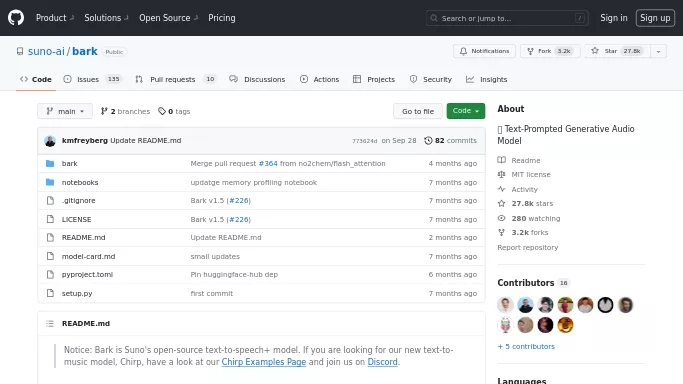The width and height of the screenshot is (683, 384).
Task: Open the Solutions menu
Action: (106, 18)
